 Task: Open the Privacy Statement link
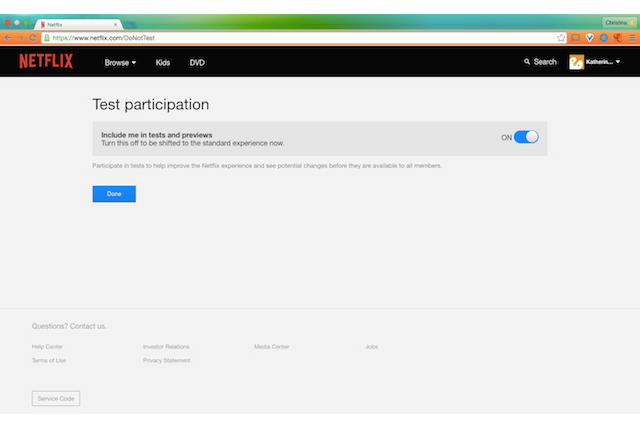[x=166, y=360]
